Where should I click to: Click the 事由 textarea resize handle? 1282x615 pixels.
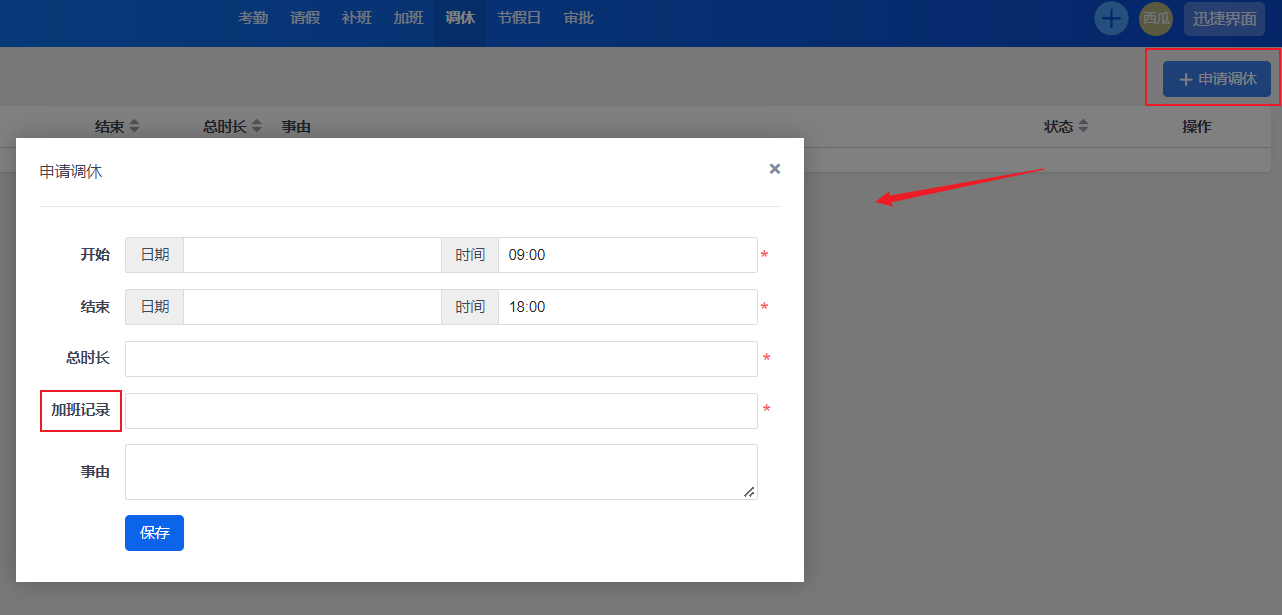749,491
